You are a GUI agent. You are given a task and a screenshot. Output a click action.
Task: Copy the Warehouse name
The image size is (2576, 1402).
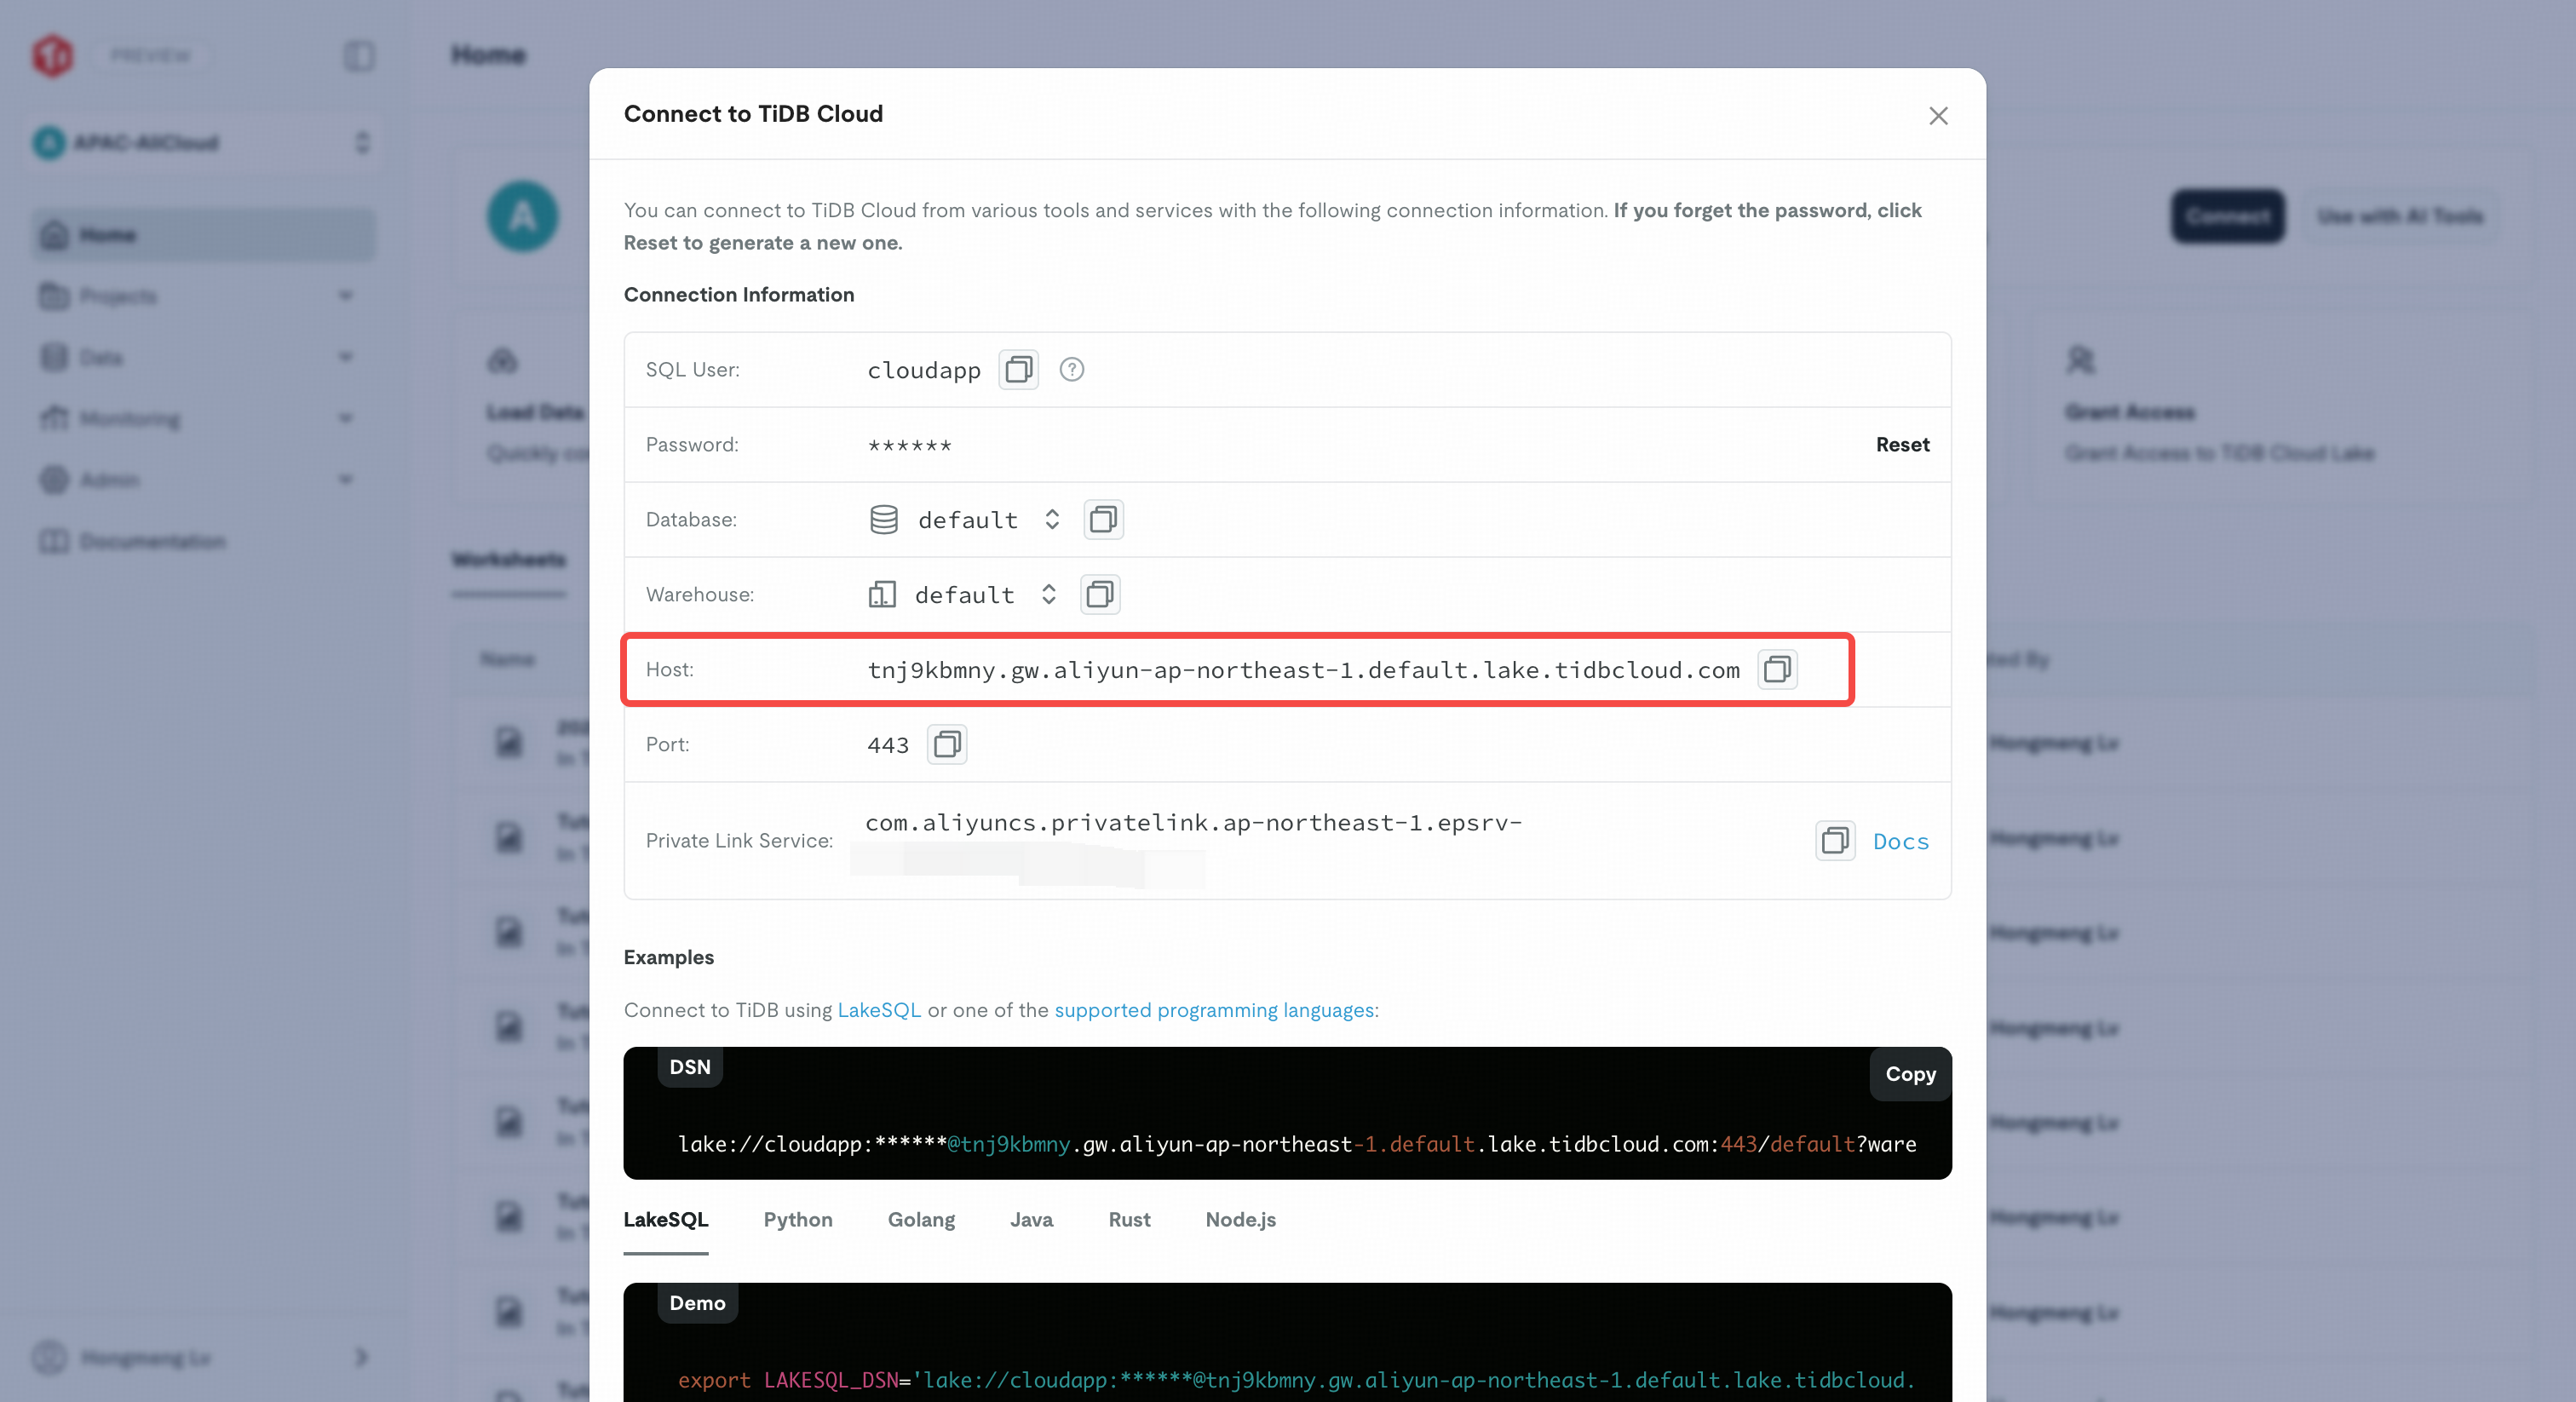[1100, 595]
